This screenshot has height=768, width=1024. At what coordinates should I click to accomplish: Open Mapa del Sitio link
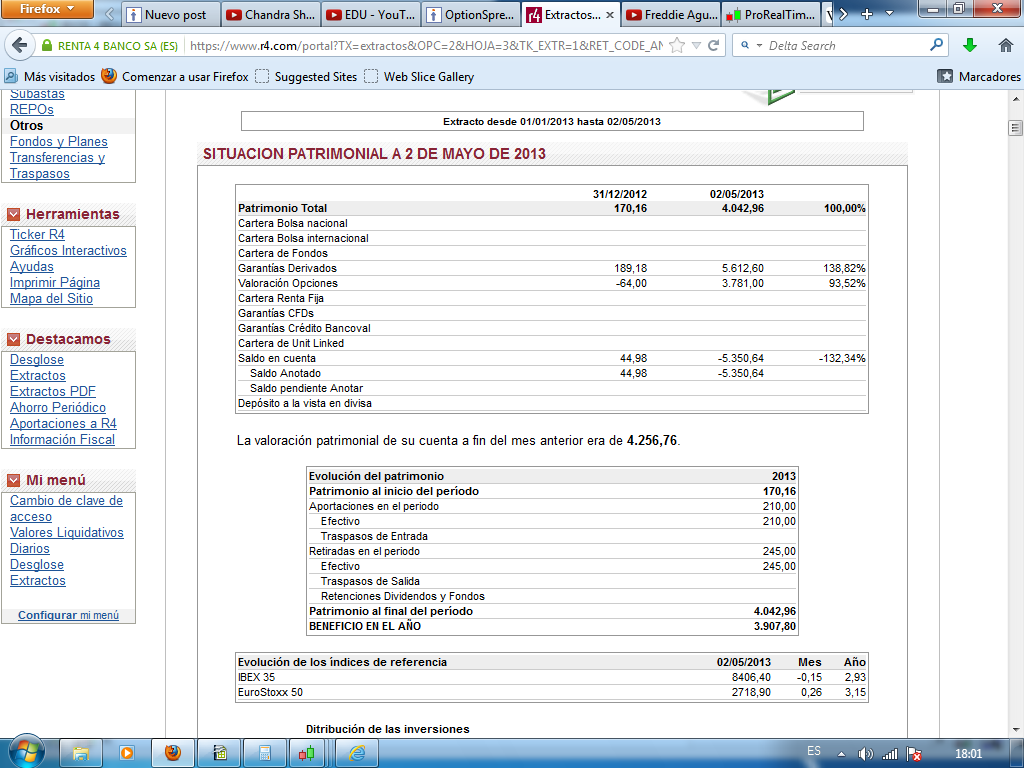point(52,298)
